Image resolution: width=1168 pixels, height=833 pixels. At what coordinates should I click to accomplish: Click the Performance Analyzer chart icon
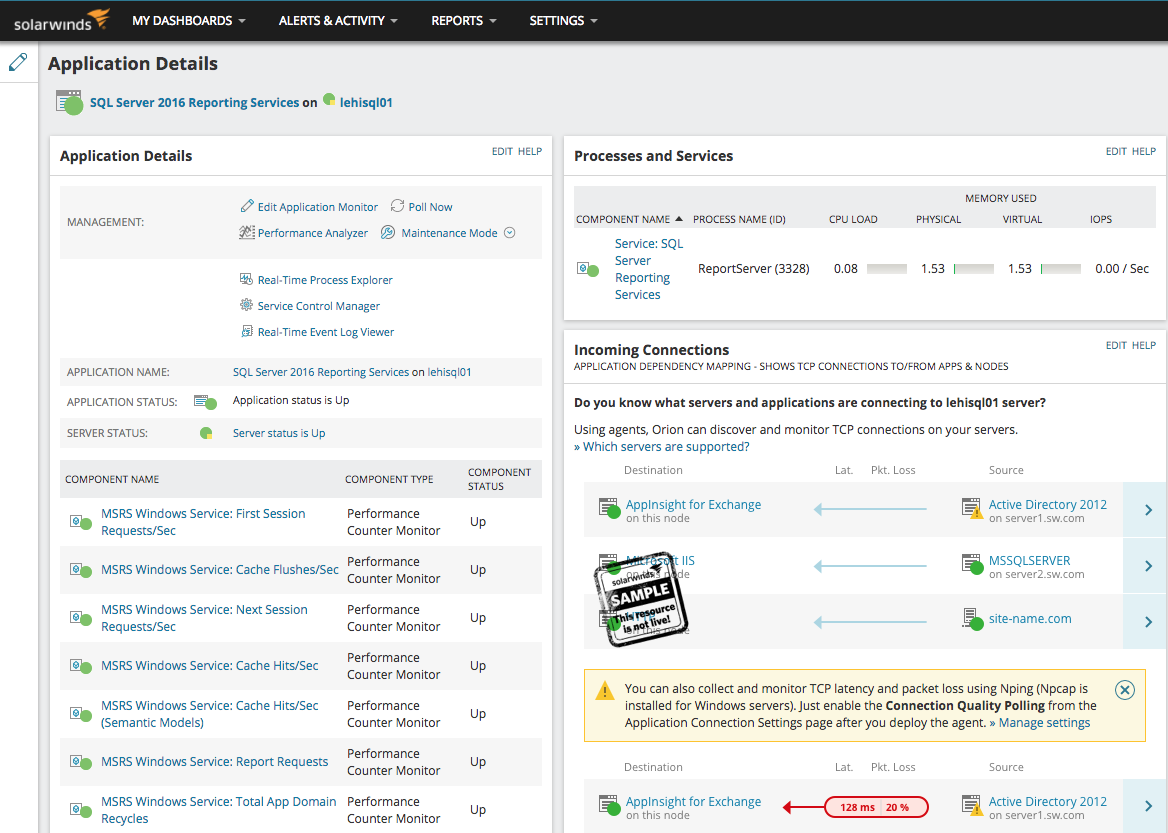247,232
